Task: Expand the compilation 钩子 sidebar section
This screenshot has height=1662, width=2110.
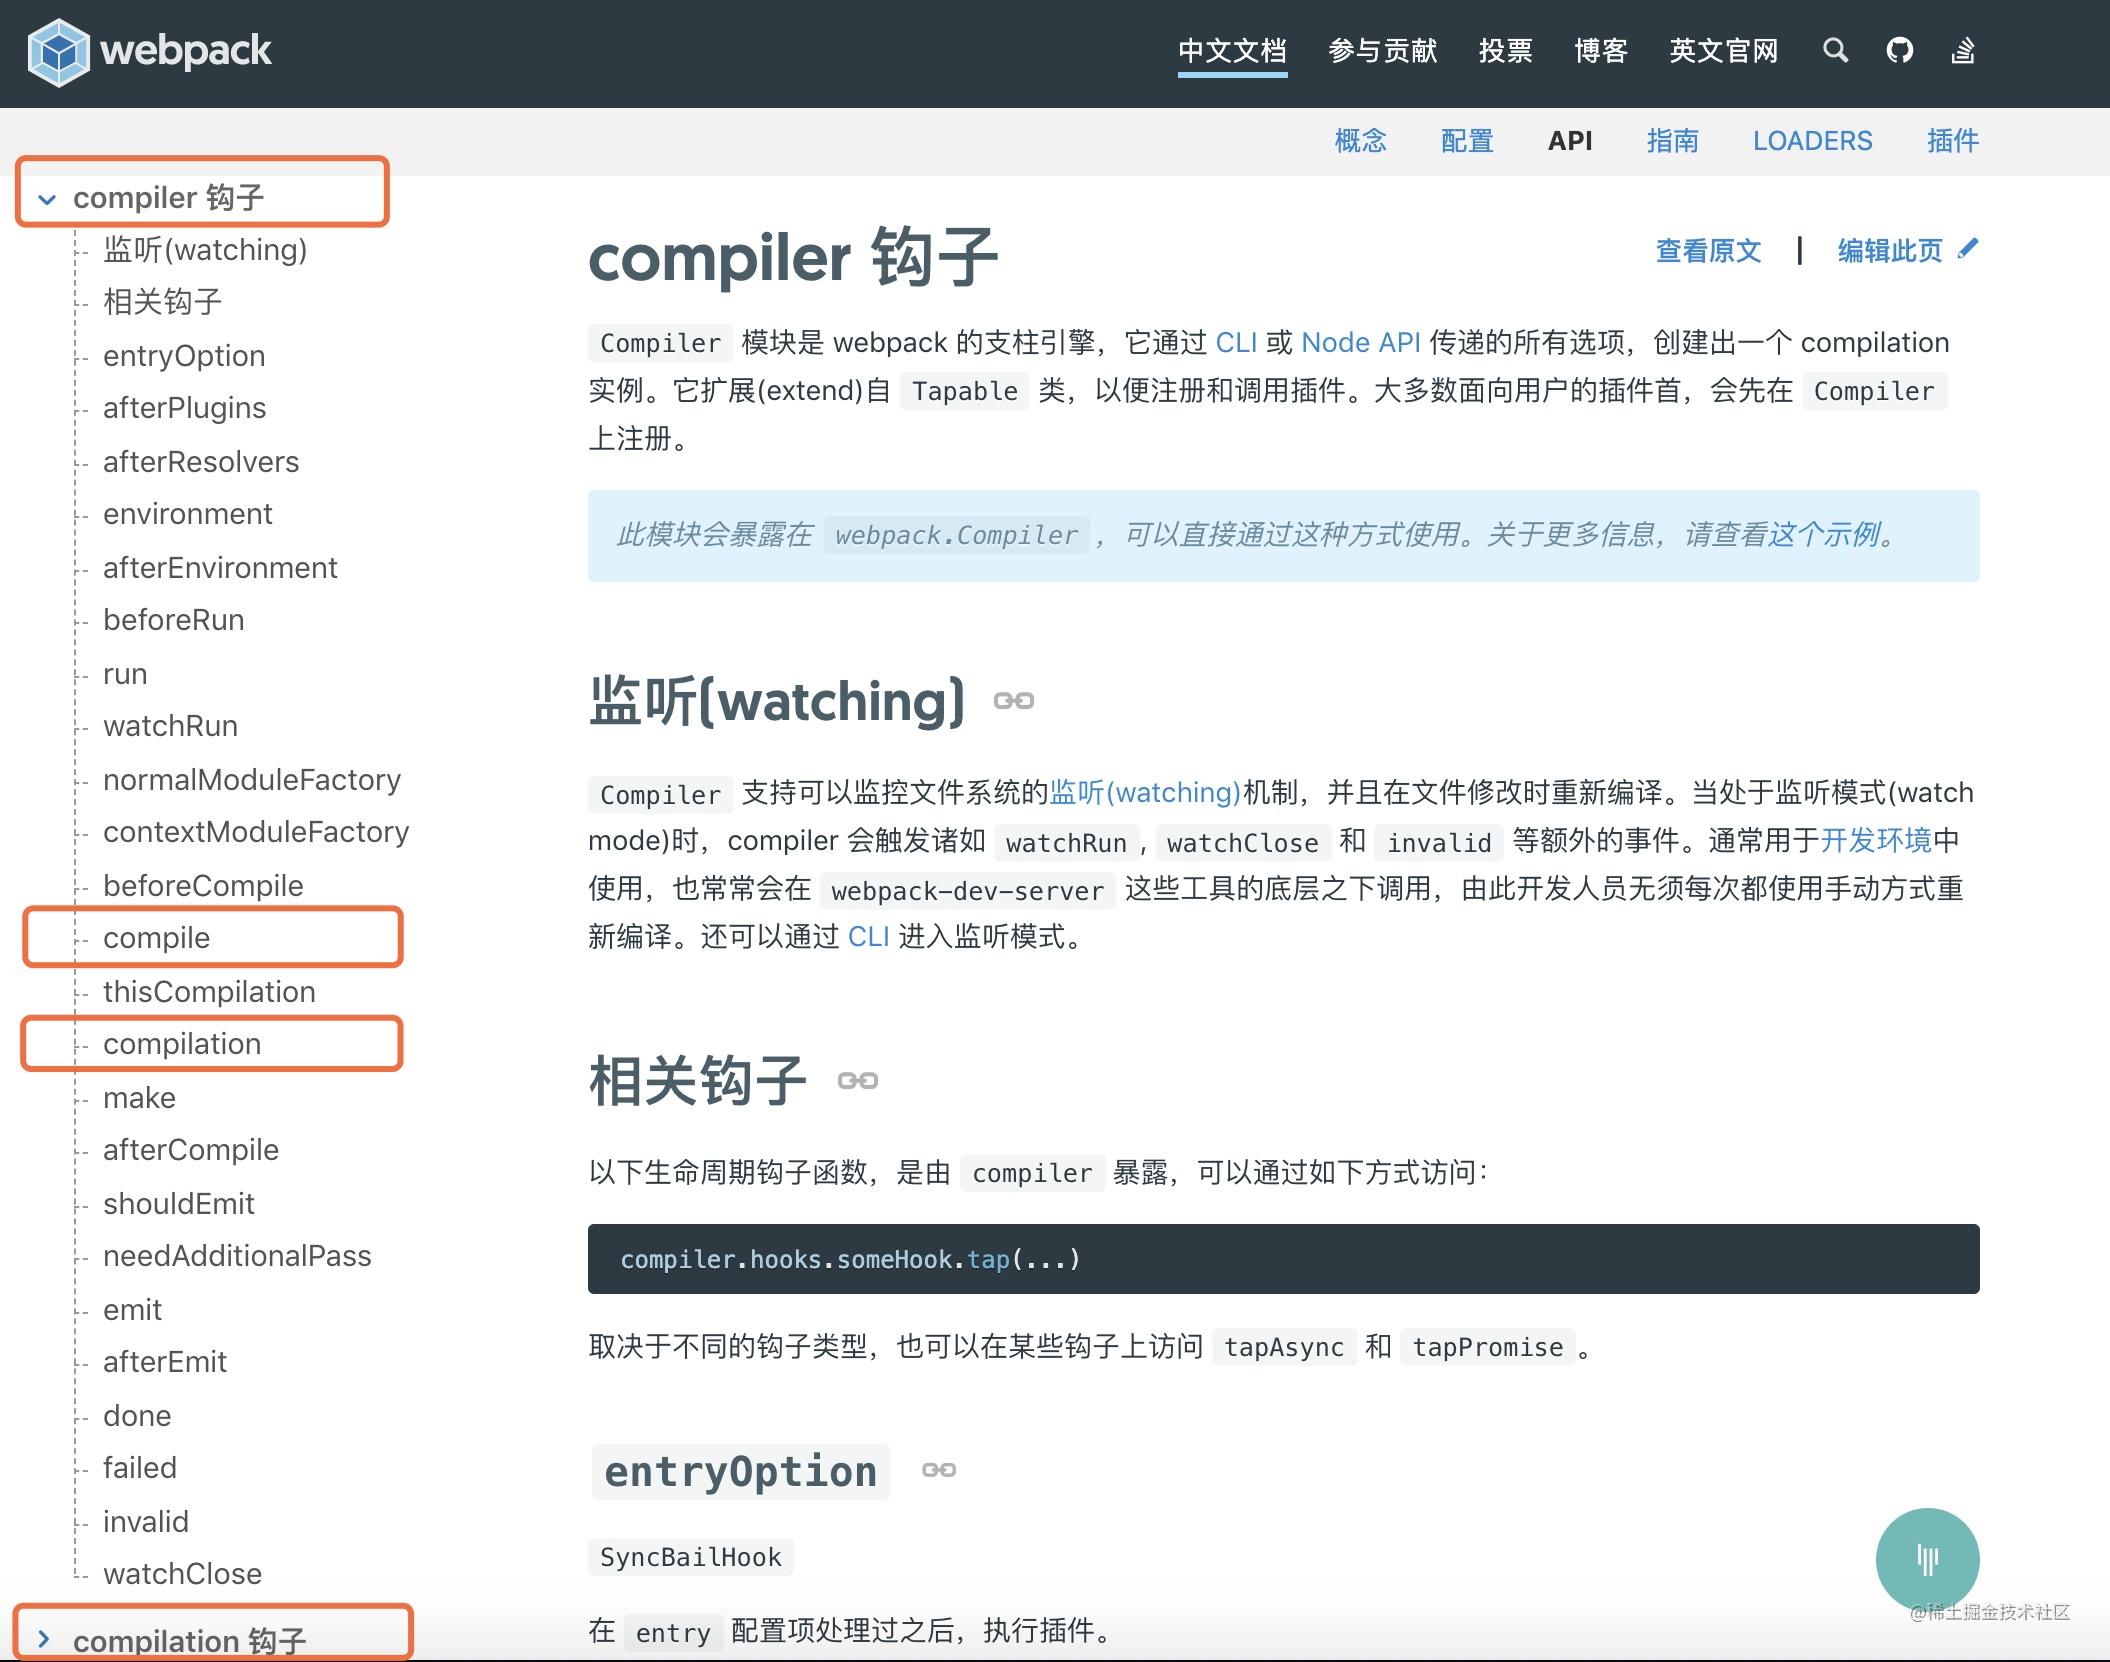Action: tap(44, 1638)
